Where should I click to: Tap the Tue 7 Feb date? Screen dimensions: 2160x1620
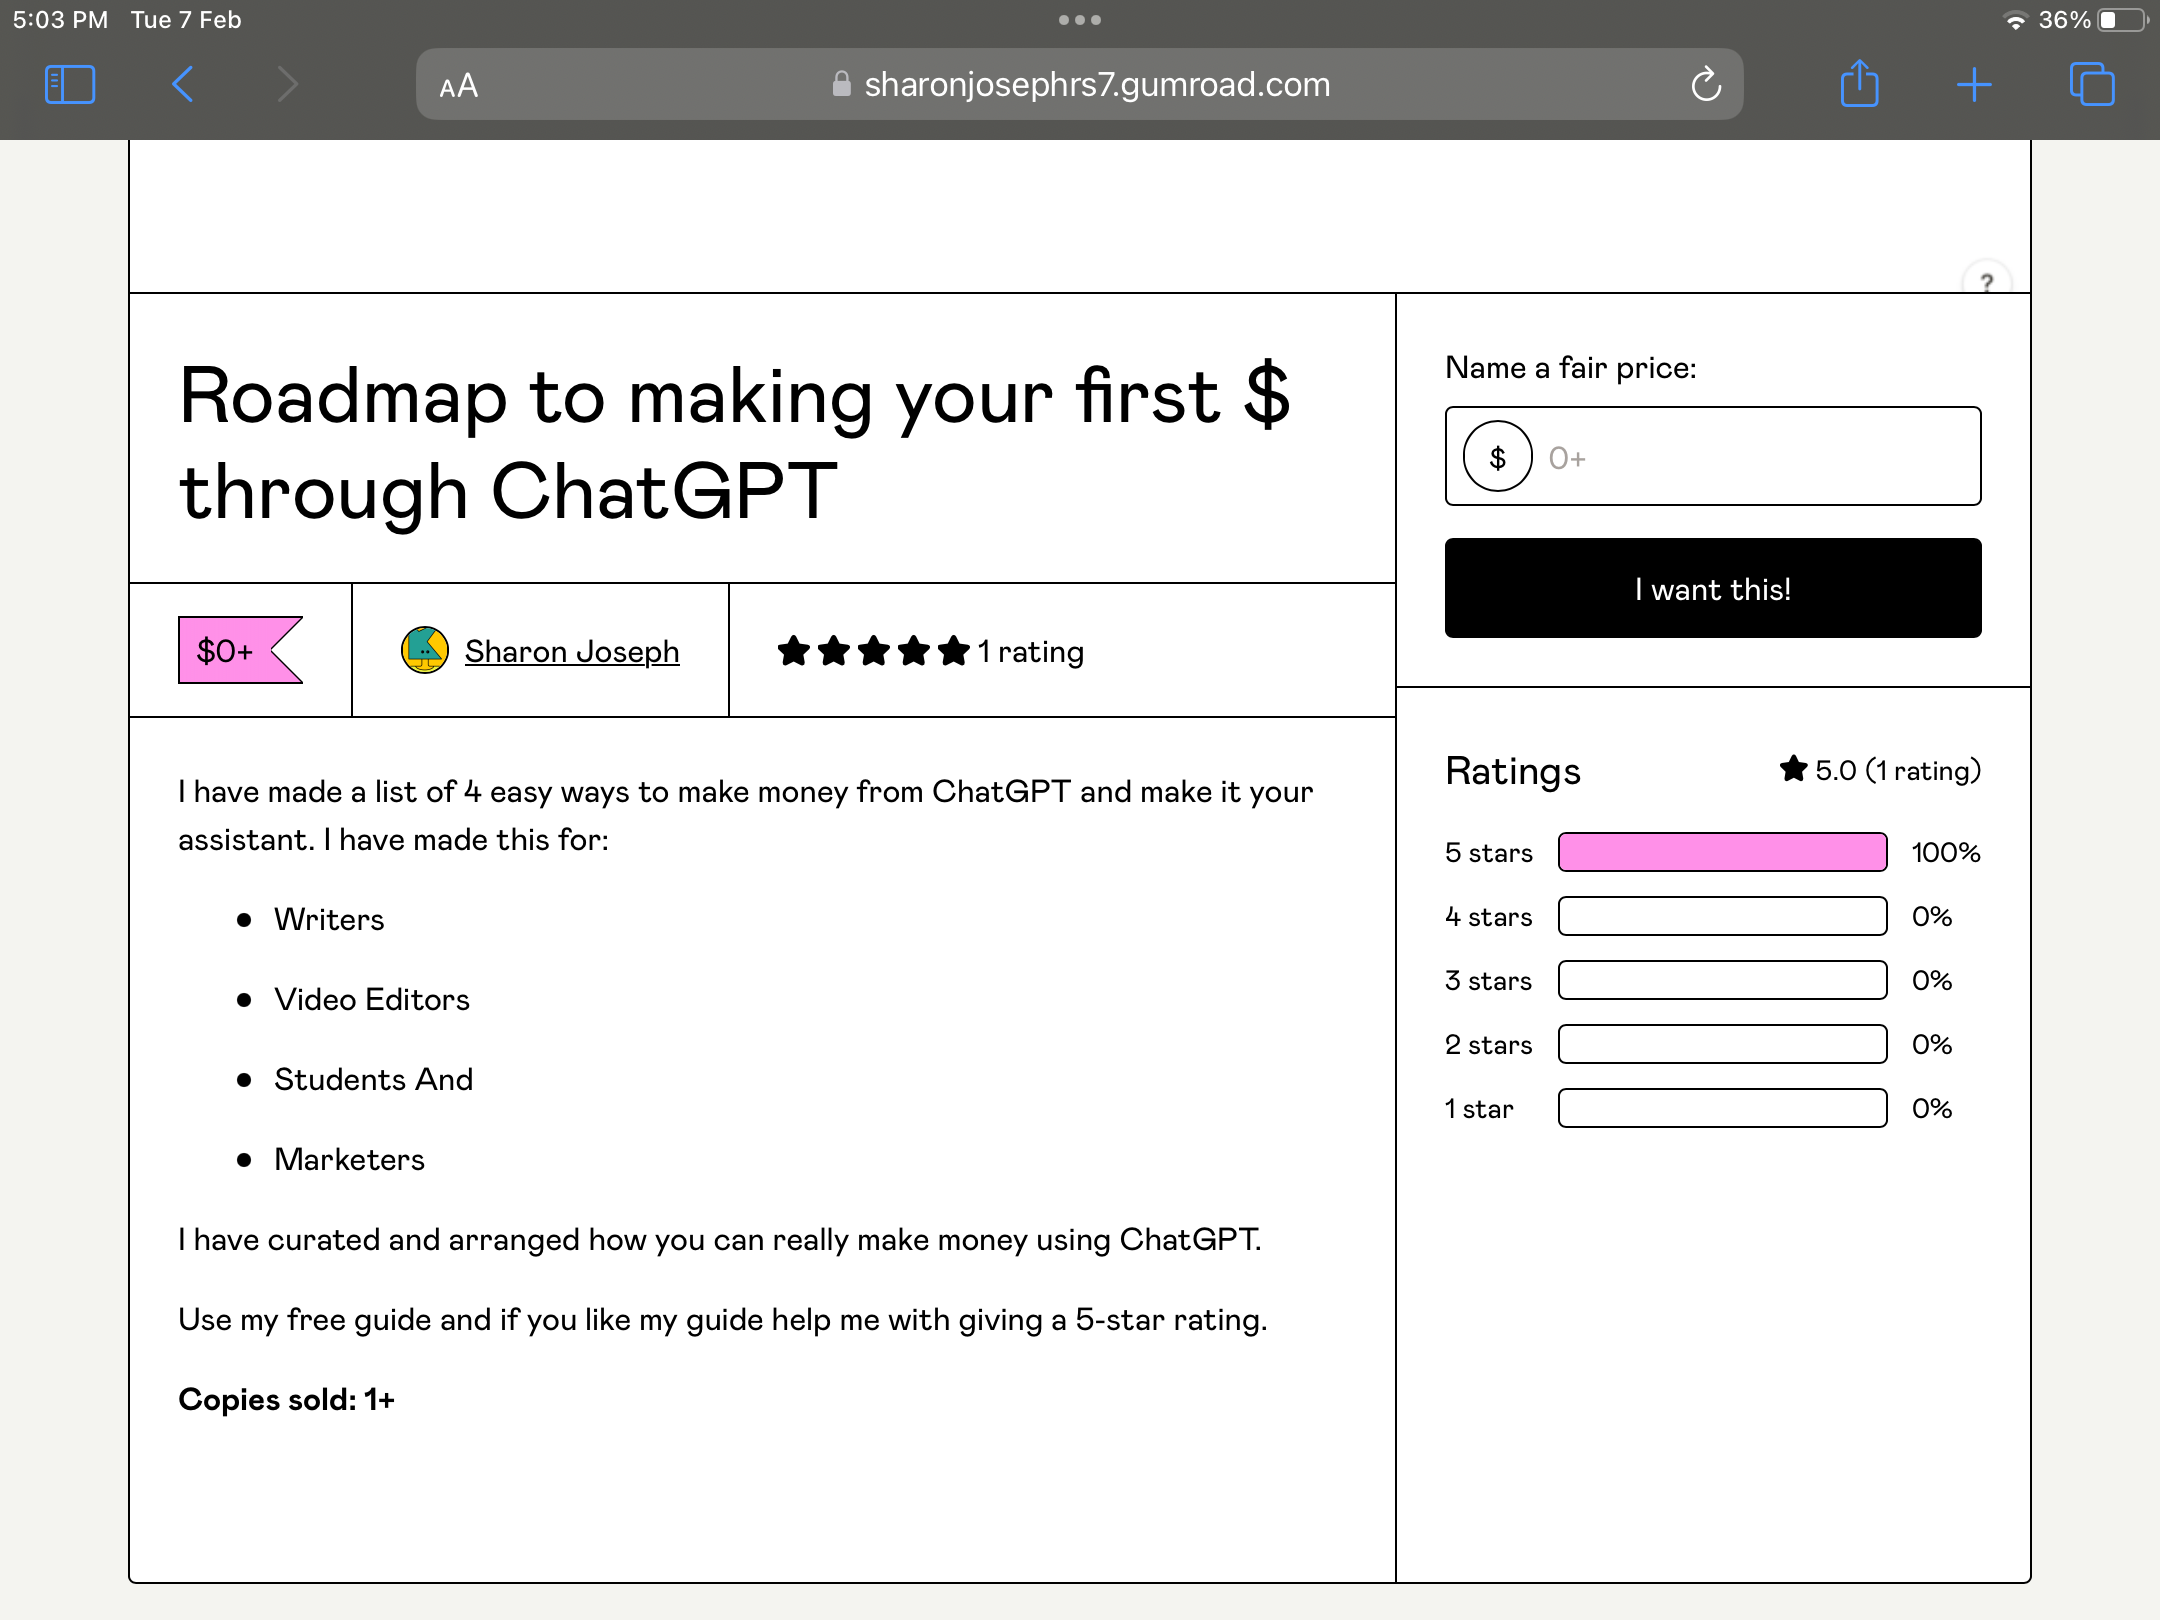[x=186, y=20]
